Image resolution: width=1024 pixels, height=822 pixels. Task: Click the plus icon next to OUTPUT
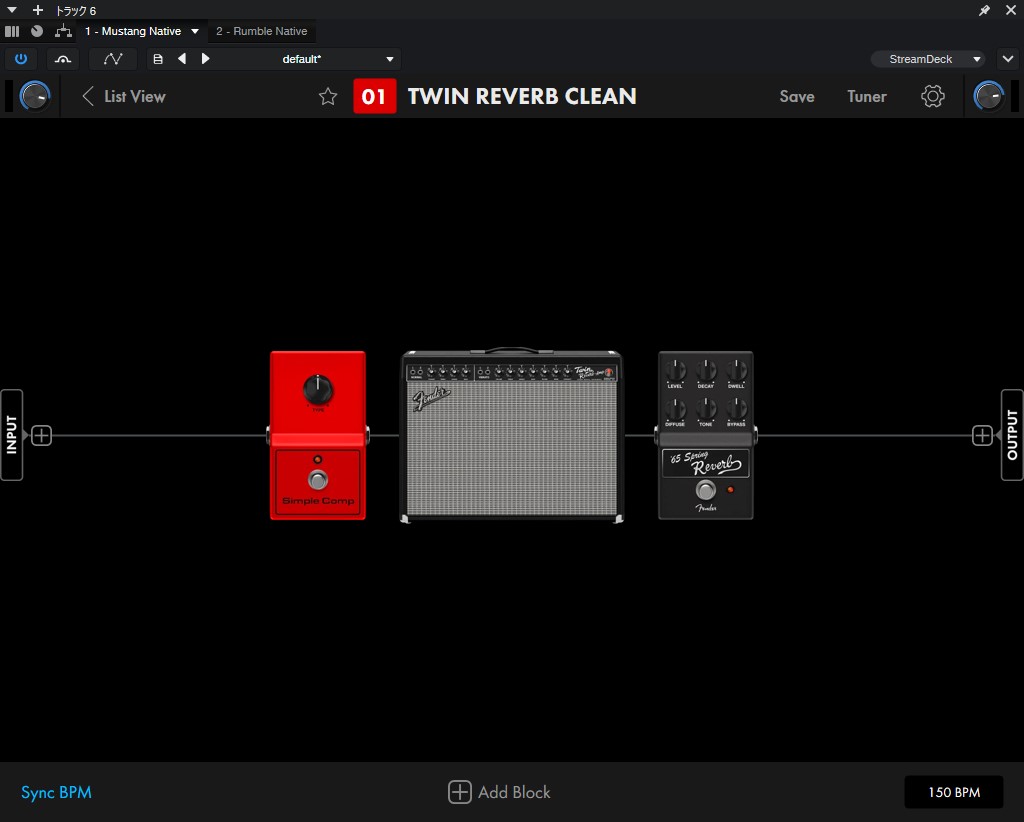coord(982,436)
